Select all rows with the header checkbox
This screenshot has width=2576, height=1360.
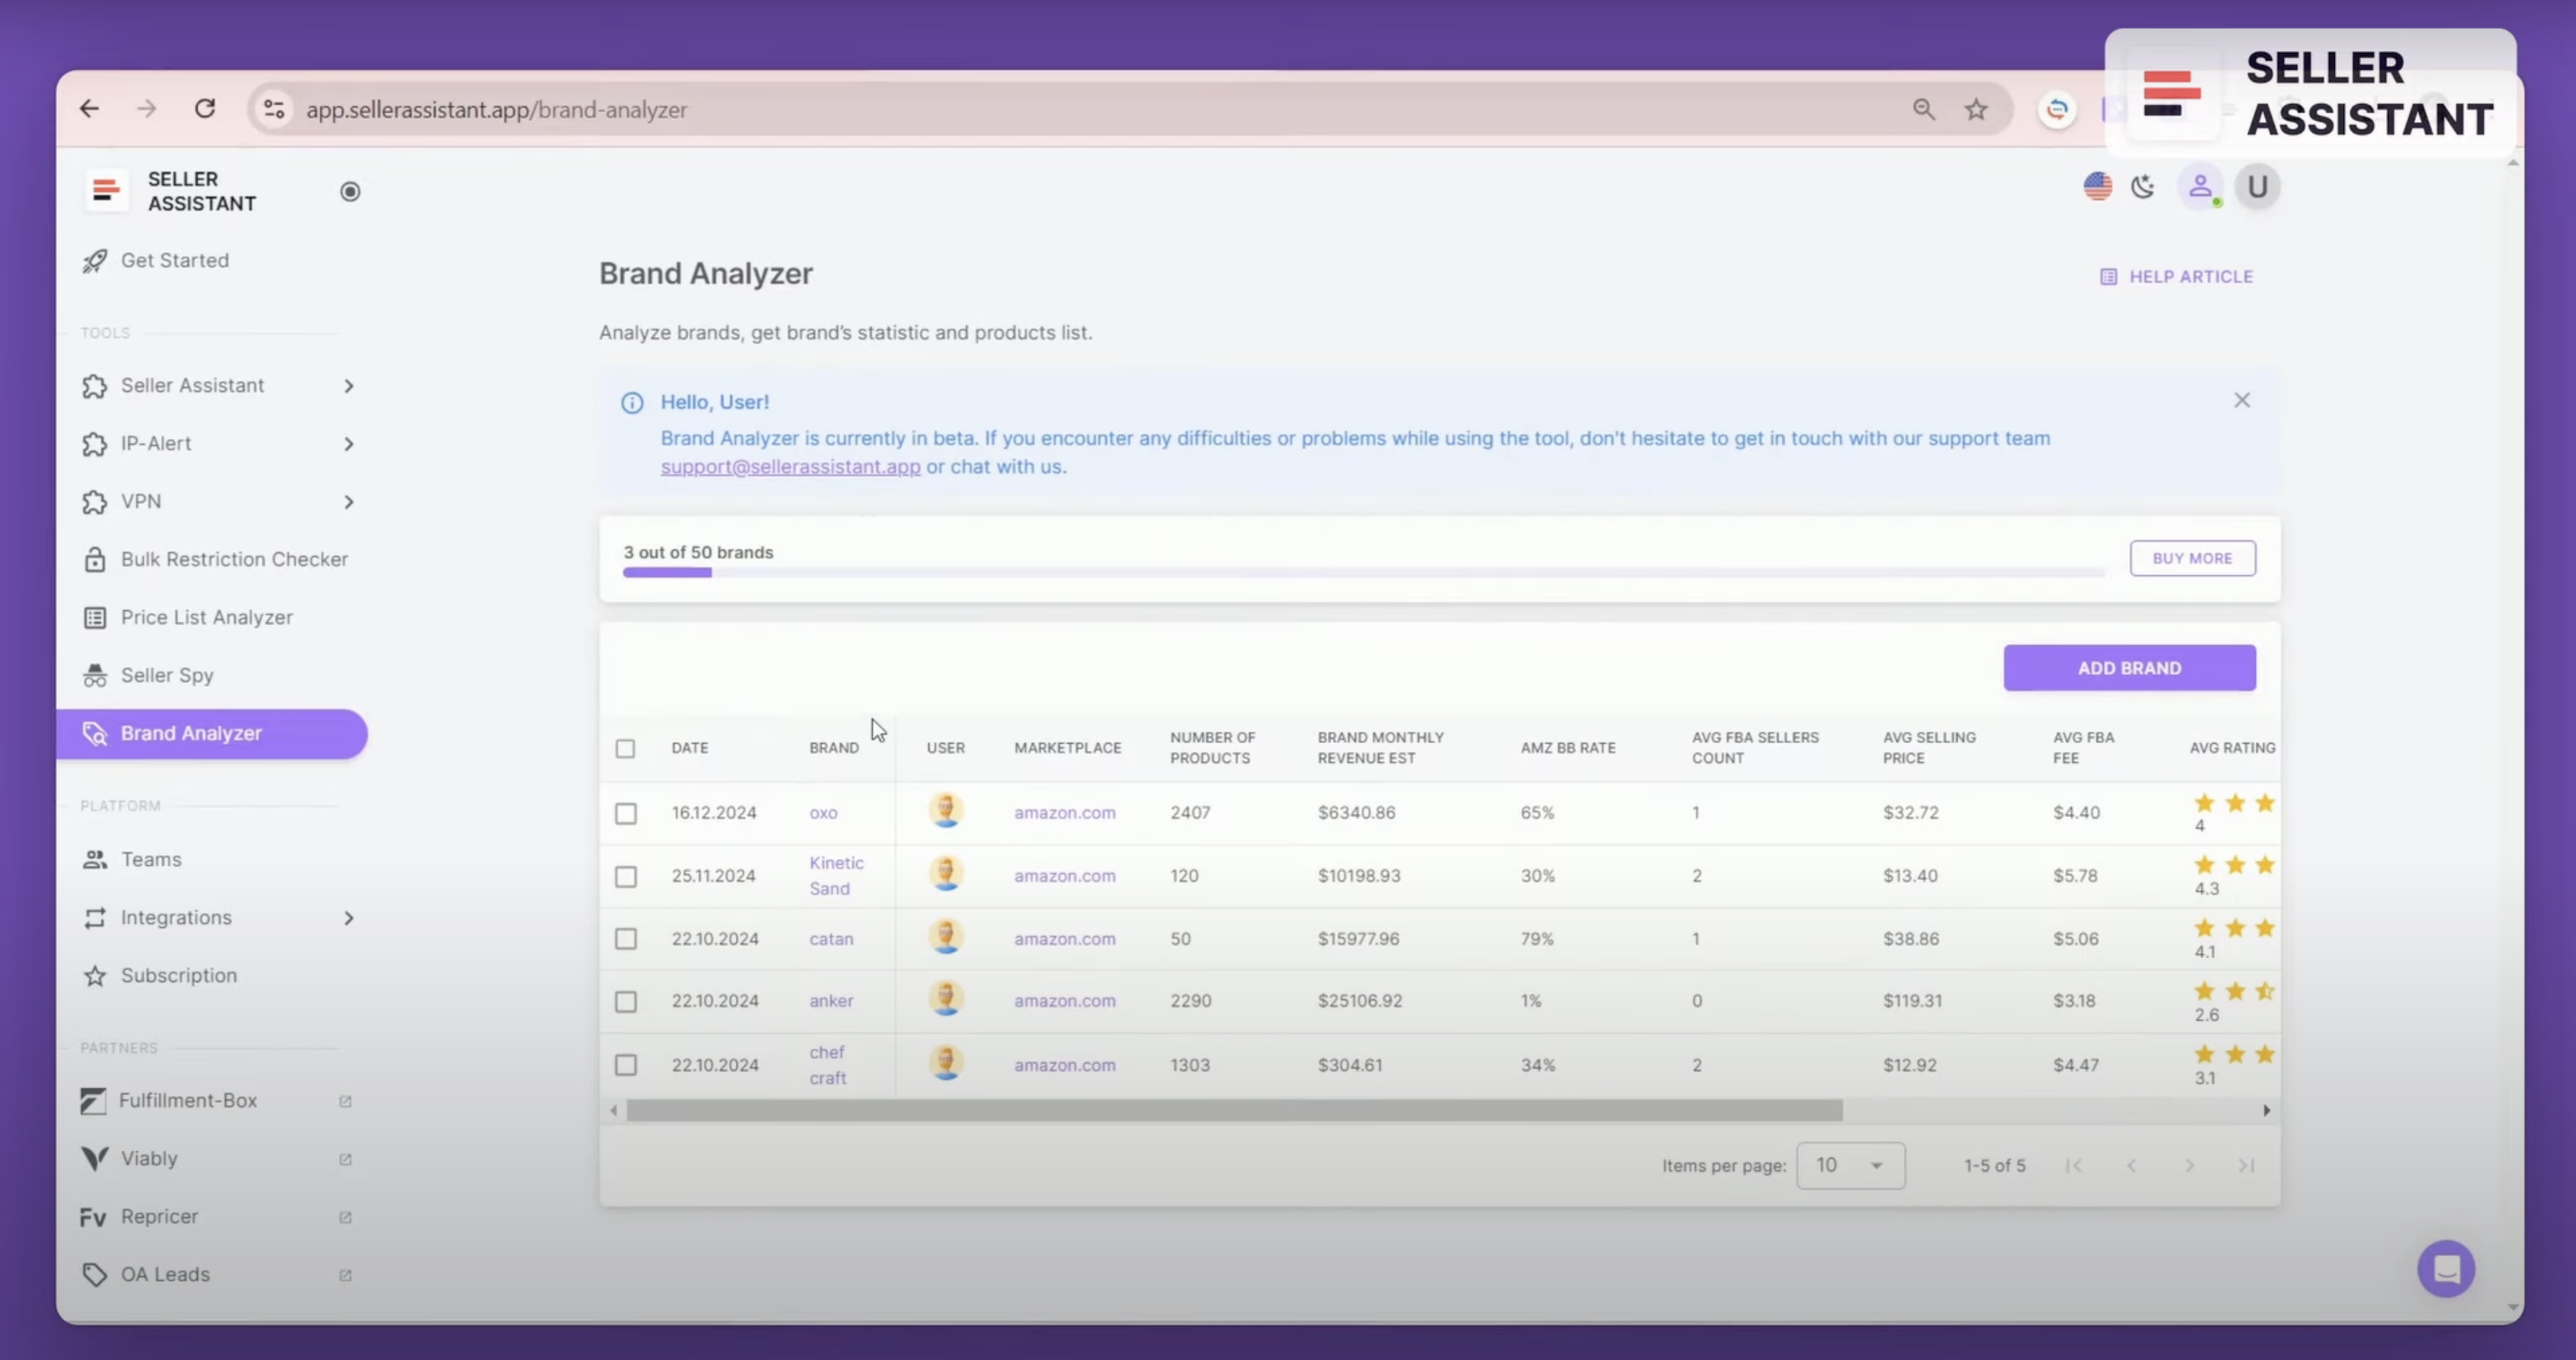[626, 747]
